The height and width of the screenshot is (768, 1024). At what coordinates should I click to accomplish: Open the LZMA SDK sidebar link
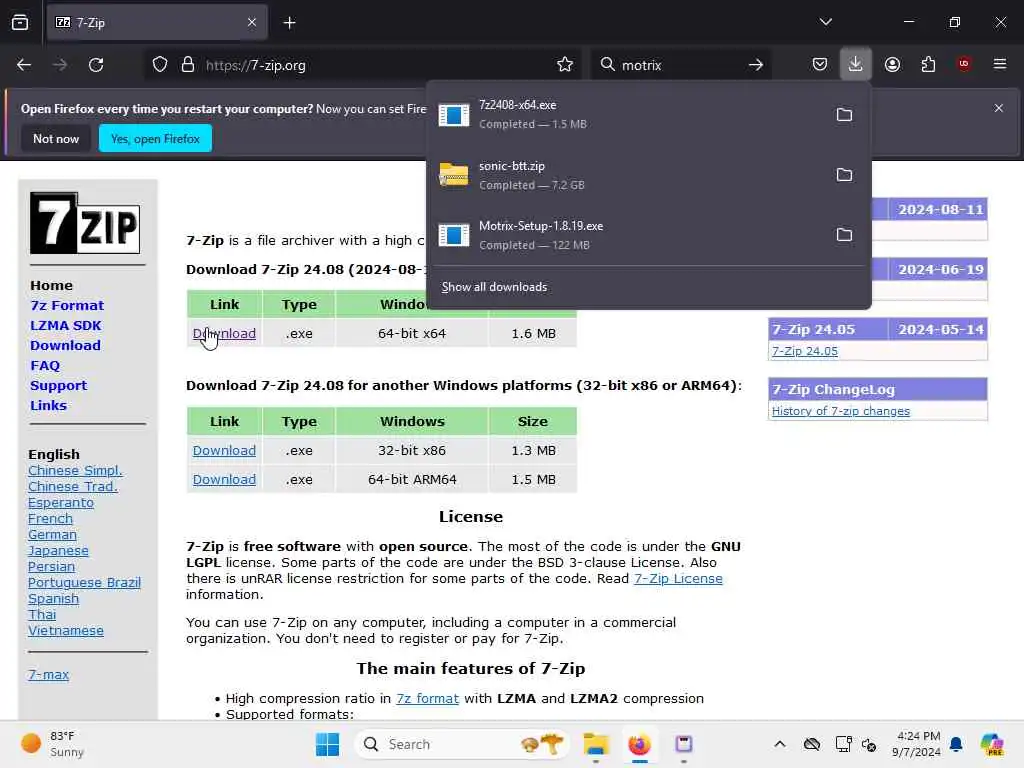coord(65,325)
